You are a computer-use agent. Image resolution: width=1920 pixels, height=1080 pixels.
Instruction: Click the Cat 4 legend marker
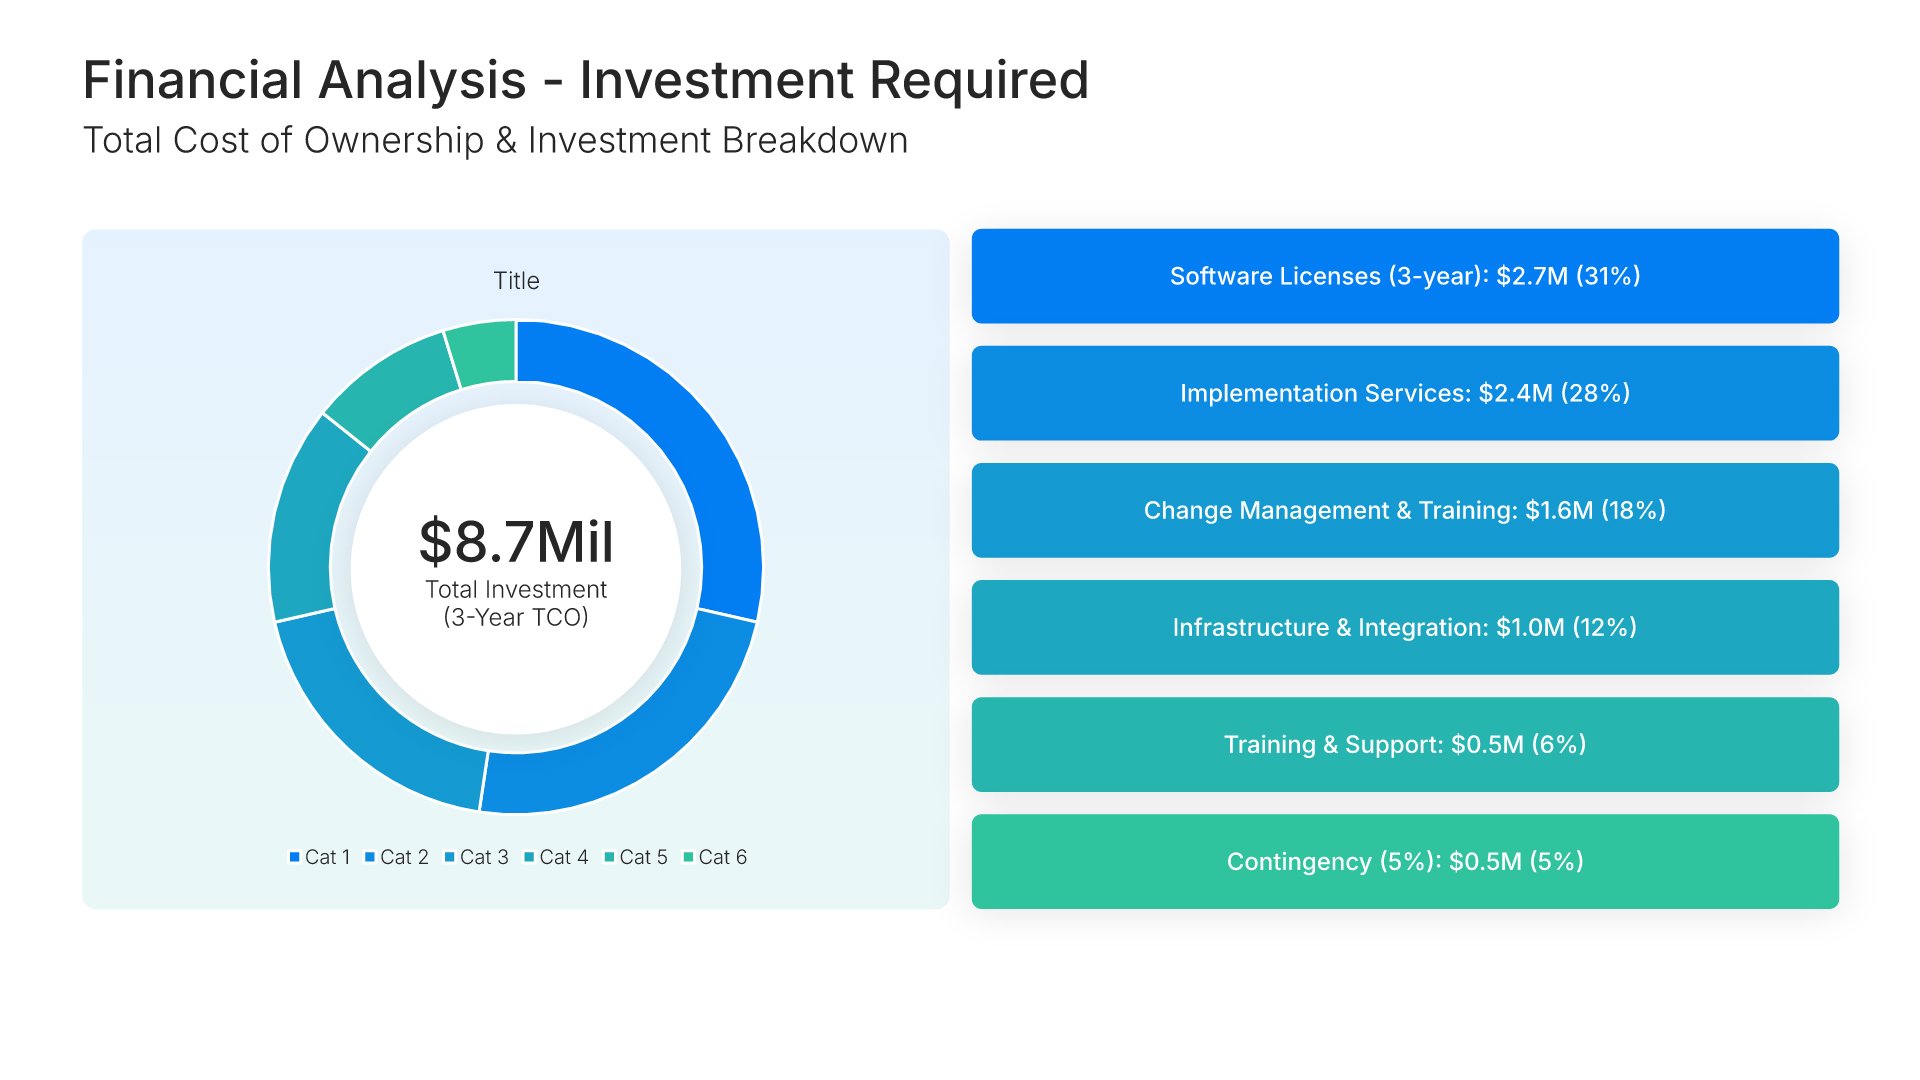tap(530, 857)
